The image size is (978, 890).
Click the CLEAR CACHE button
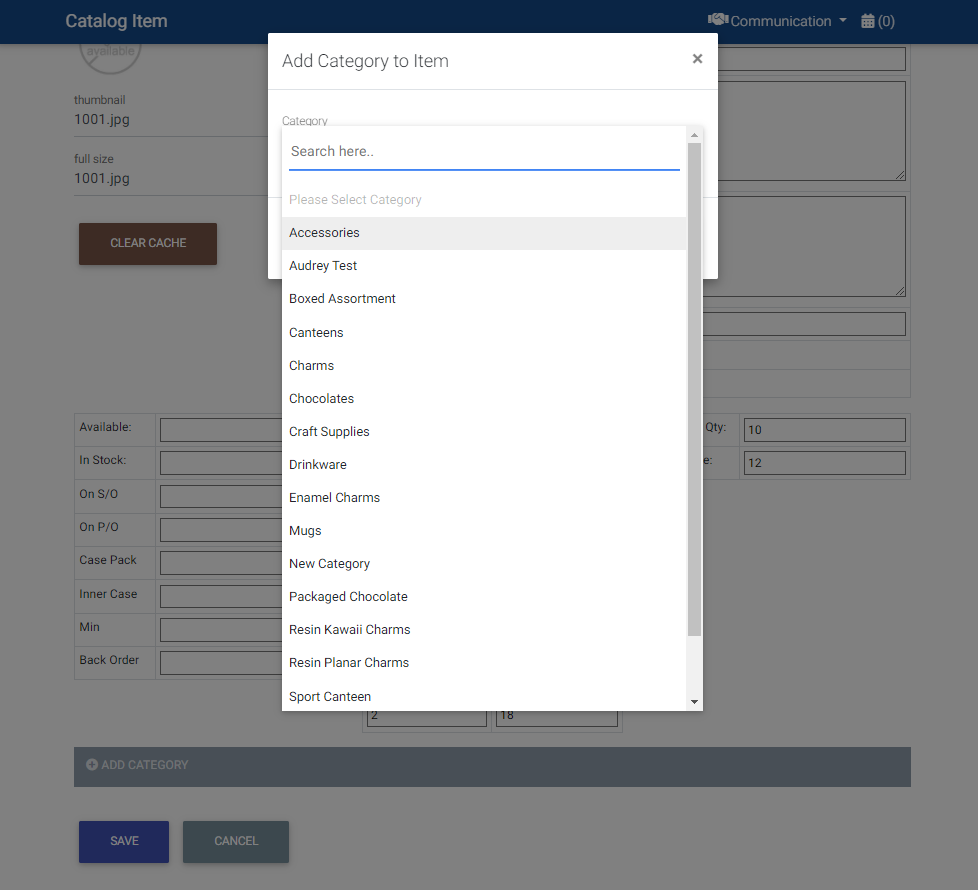pyautogui.click(x=147, y=243)
